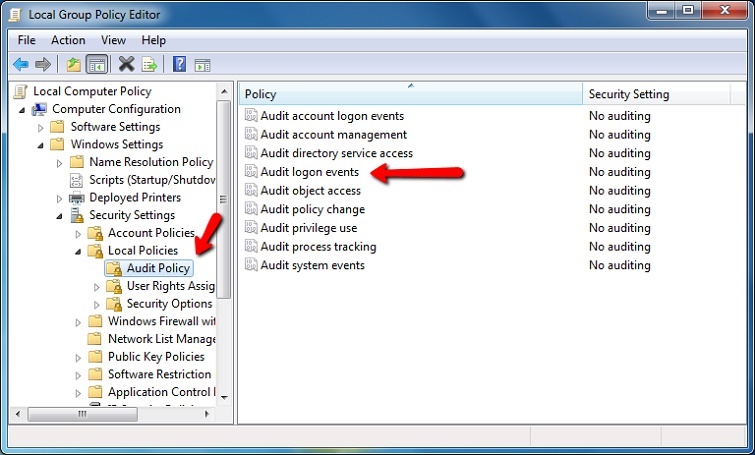Click the Forward arrow toolbar icon
Screen dimensions: 755x455
coord(43,65)
